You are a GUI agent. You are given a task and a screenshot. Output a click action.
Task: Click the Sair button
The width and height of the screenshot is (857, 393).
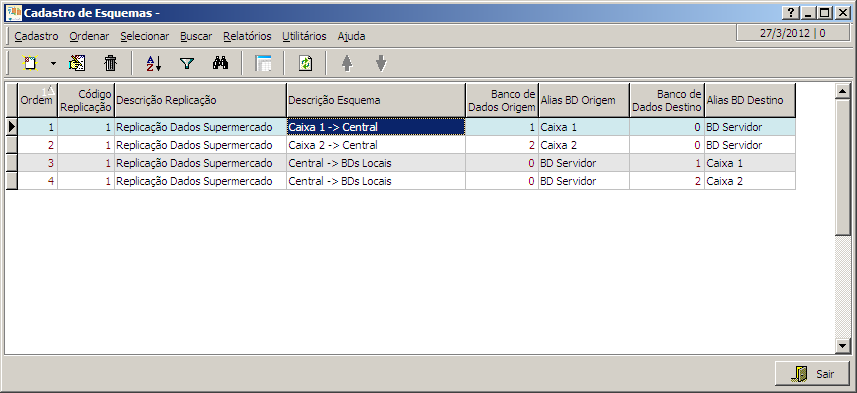[813, 374]
